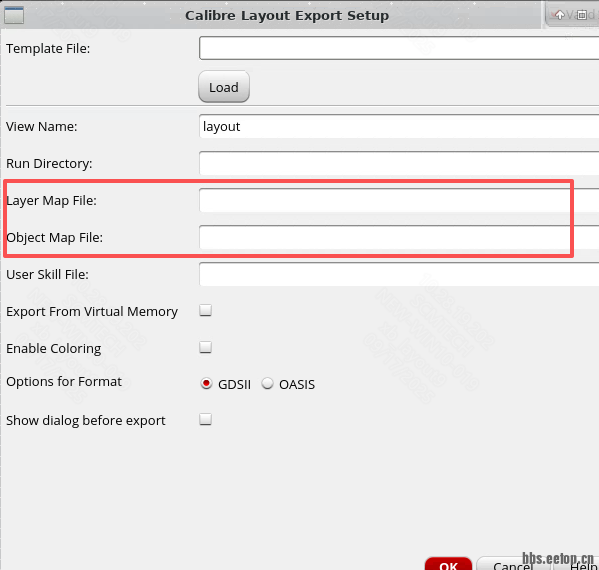The height and width of the screenshot is (570, 599).
Task: Focus the Run Directory input field
Action: 399,163
